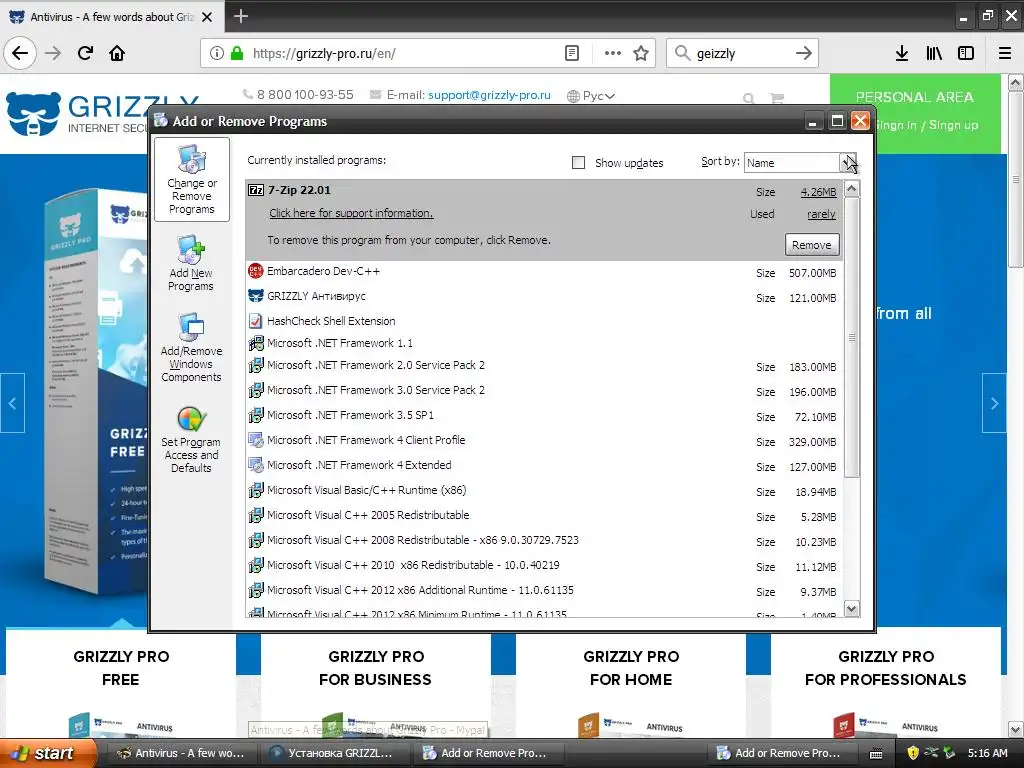Select Microsoft Visual C++ 2005 Redistributable
The image size is (1024, 768).
543,515
